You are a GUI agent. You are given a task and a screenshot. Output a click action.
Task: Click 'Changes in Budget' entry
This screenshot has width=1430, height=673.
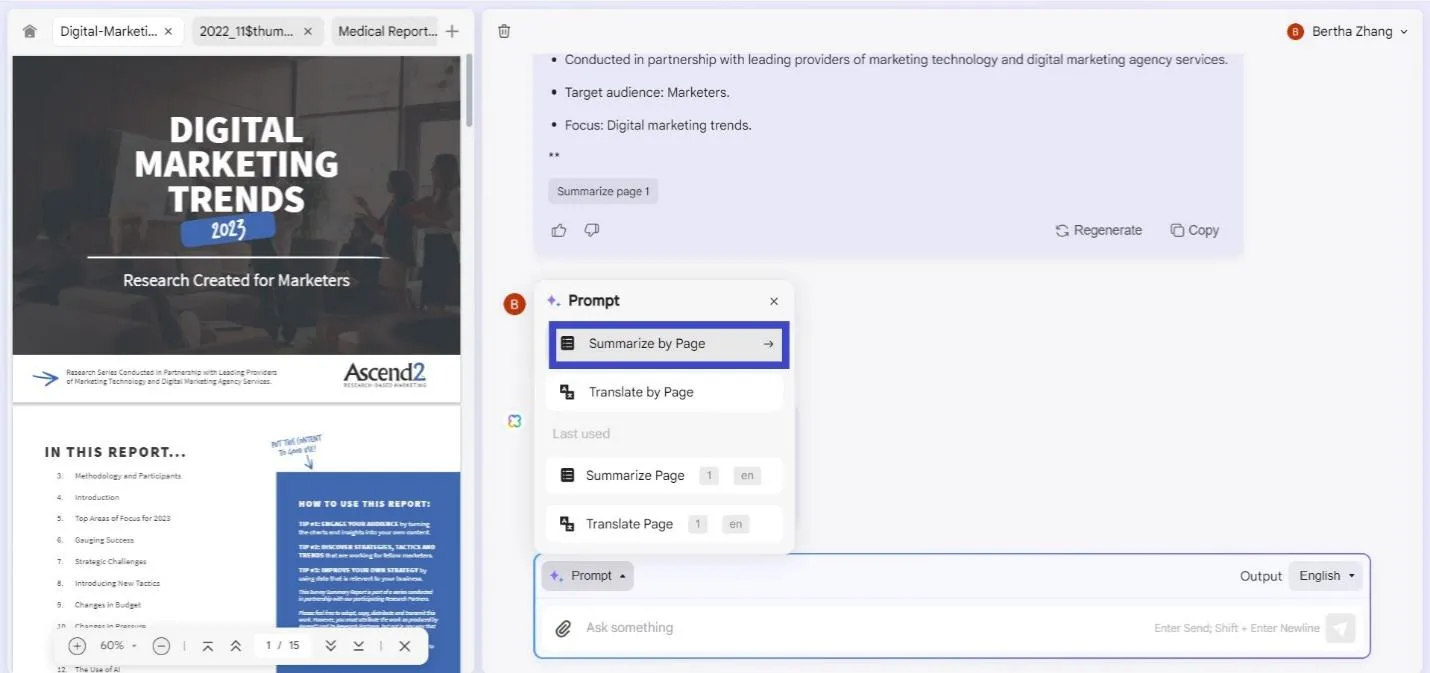point(107,605)
